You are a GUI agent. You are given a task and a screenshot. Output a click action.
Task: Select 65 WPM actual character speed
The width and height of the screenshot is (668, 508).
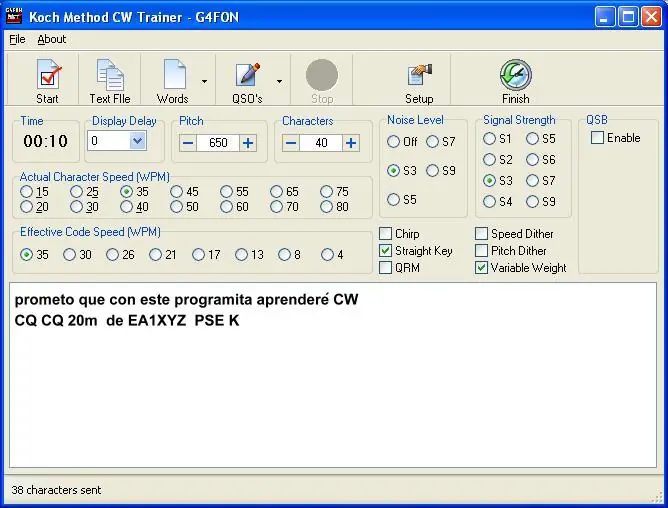tap(276, 192)
